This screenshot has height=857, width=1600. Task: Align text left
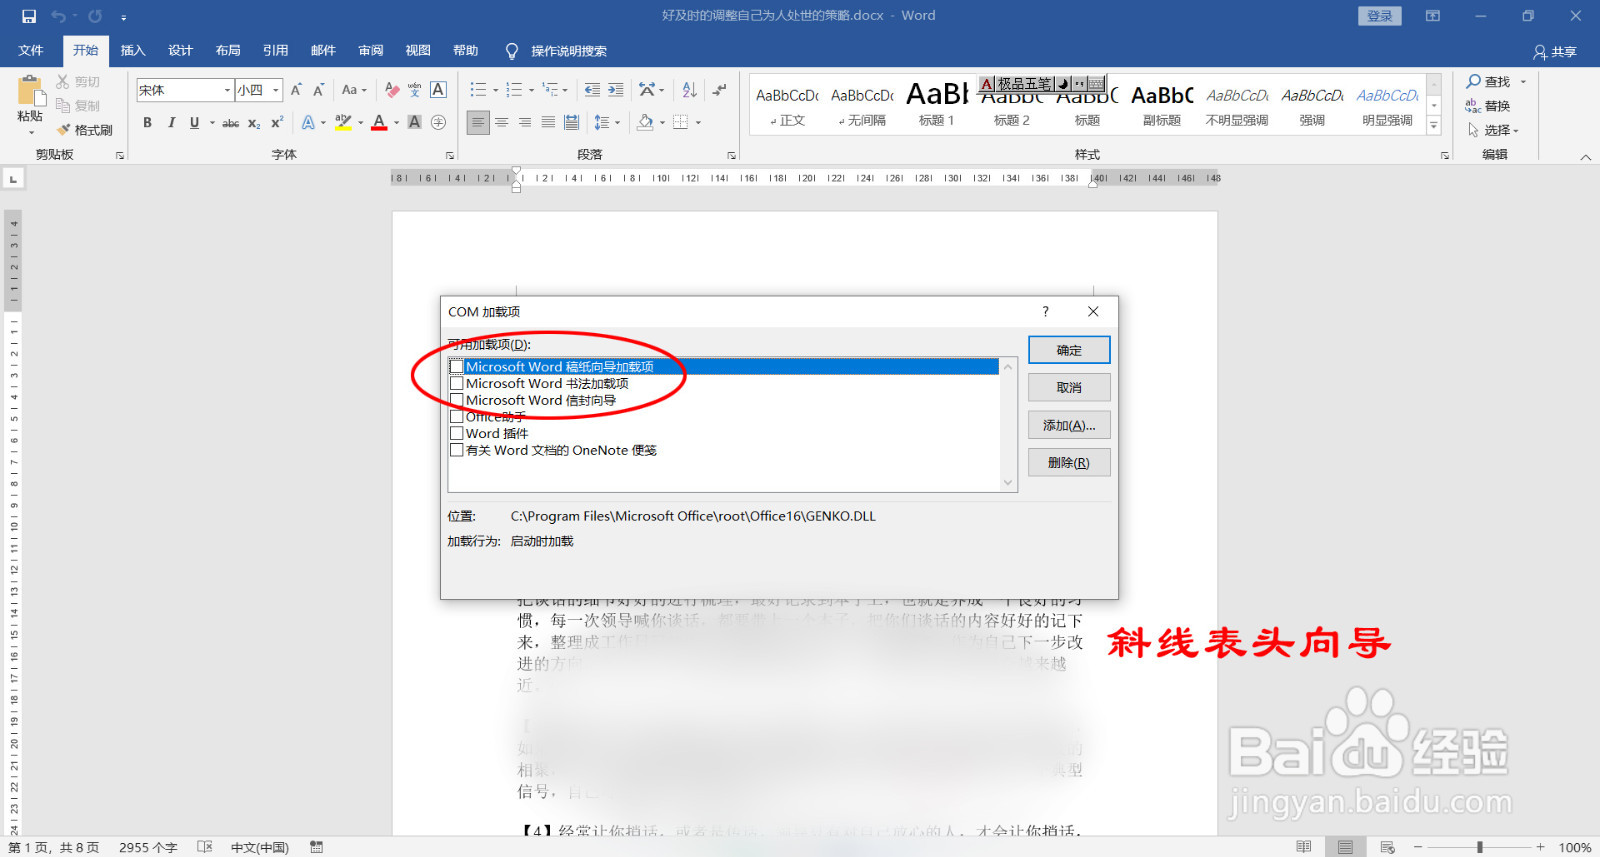pos(478,122)
